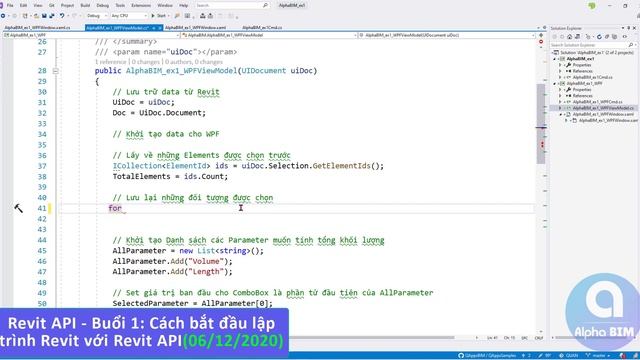Click the screwdriver quick actions icon at line 41
640x360 pixels.
[19, 208]
